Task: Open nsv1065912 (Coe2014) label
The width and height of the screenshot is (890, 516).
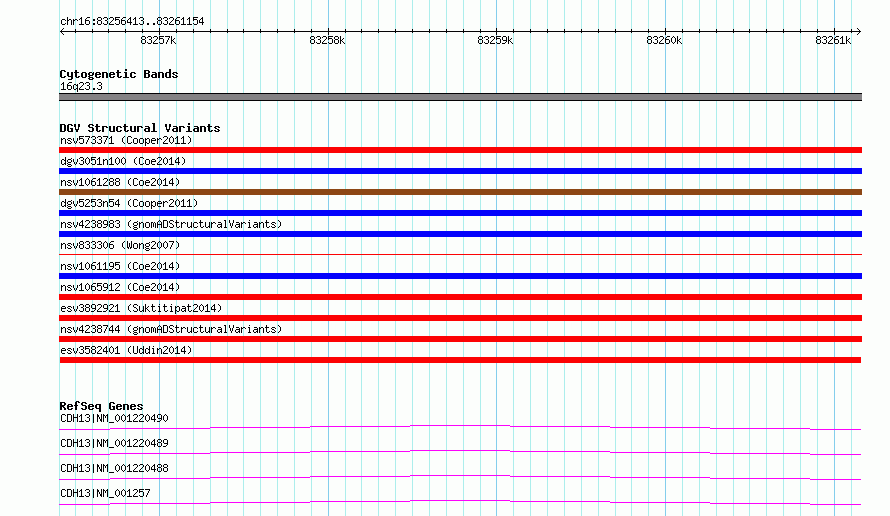Action: 120,287
